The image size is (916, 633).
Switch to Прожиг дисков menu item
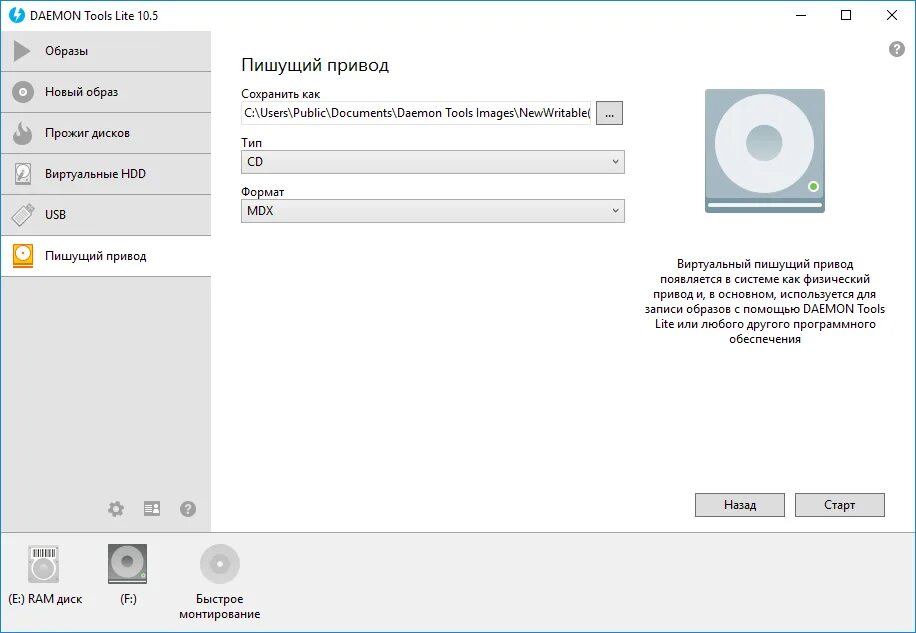pyautogui.click(x=106, y=133)
